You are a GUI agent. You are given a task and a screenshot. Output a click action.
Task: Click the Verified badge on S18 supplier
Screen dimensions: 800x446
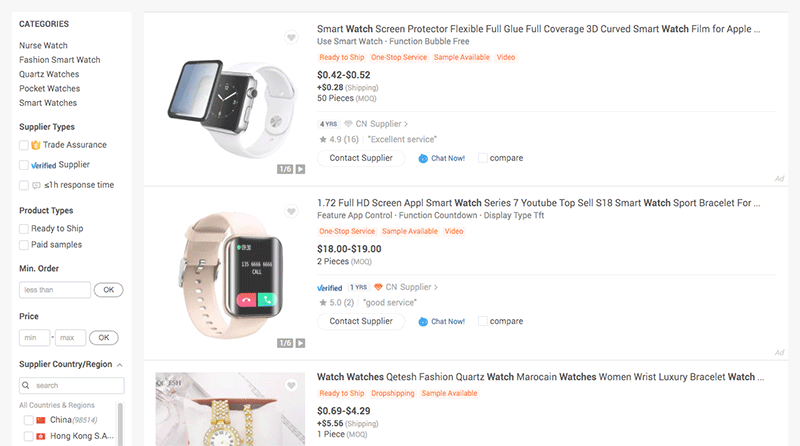(x=330, y=287)
